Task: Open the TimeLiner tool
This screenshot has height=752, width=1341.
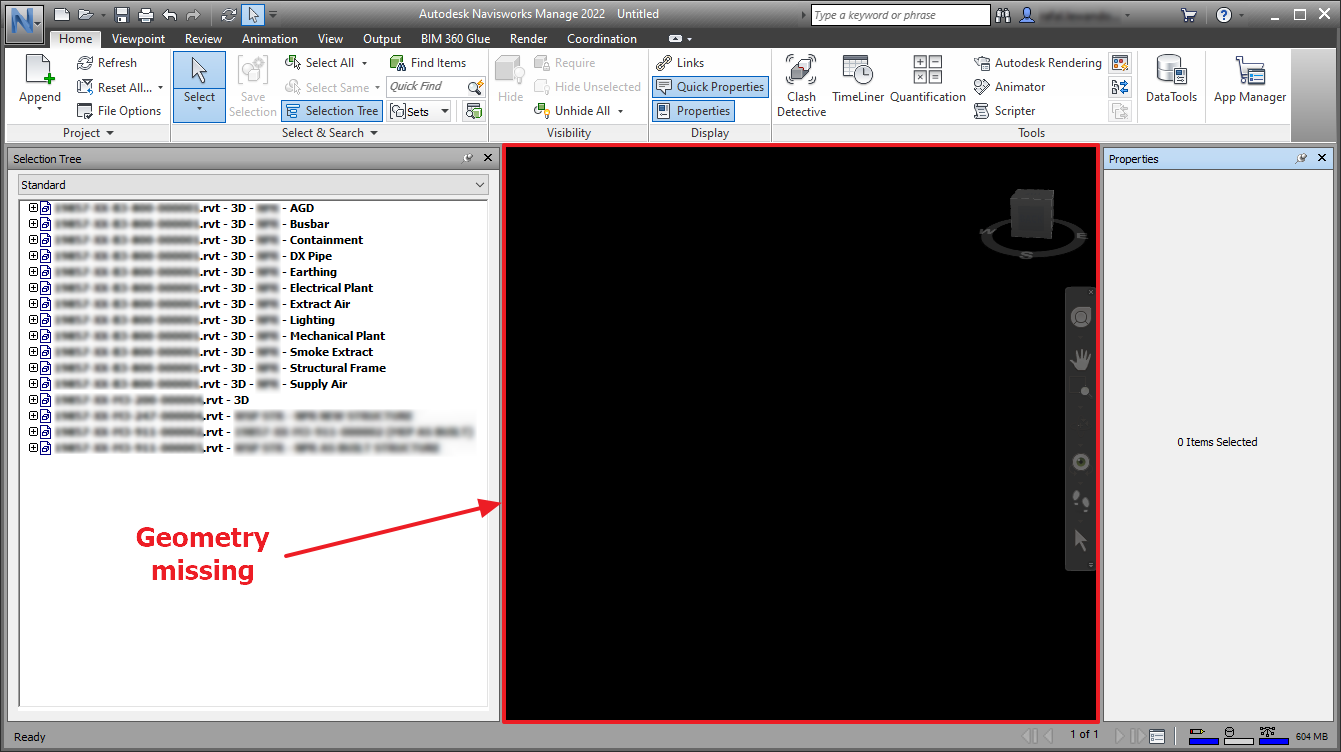Action: [x=858, y=79]
